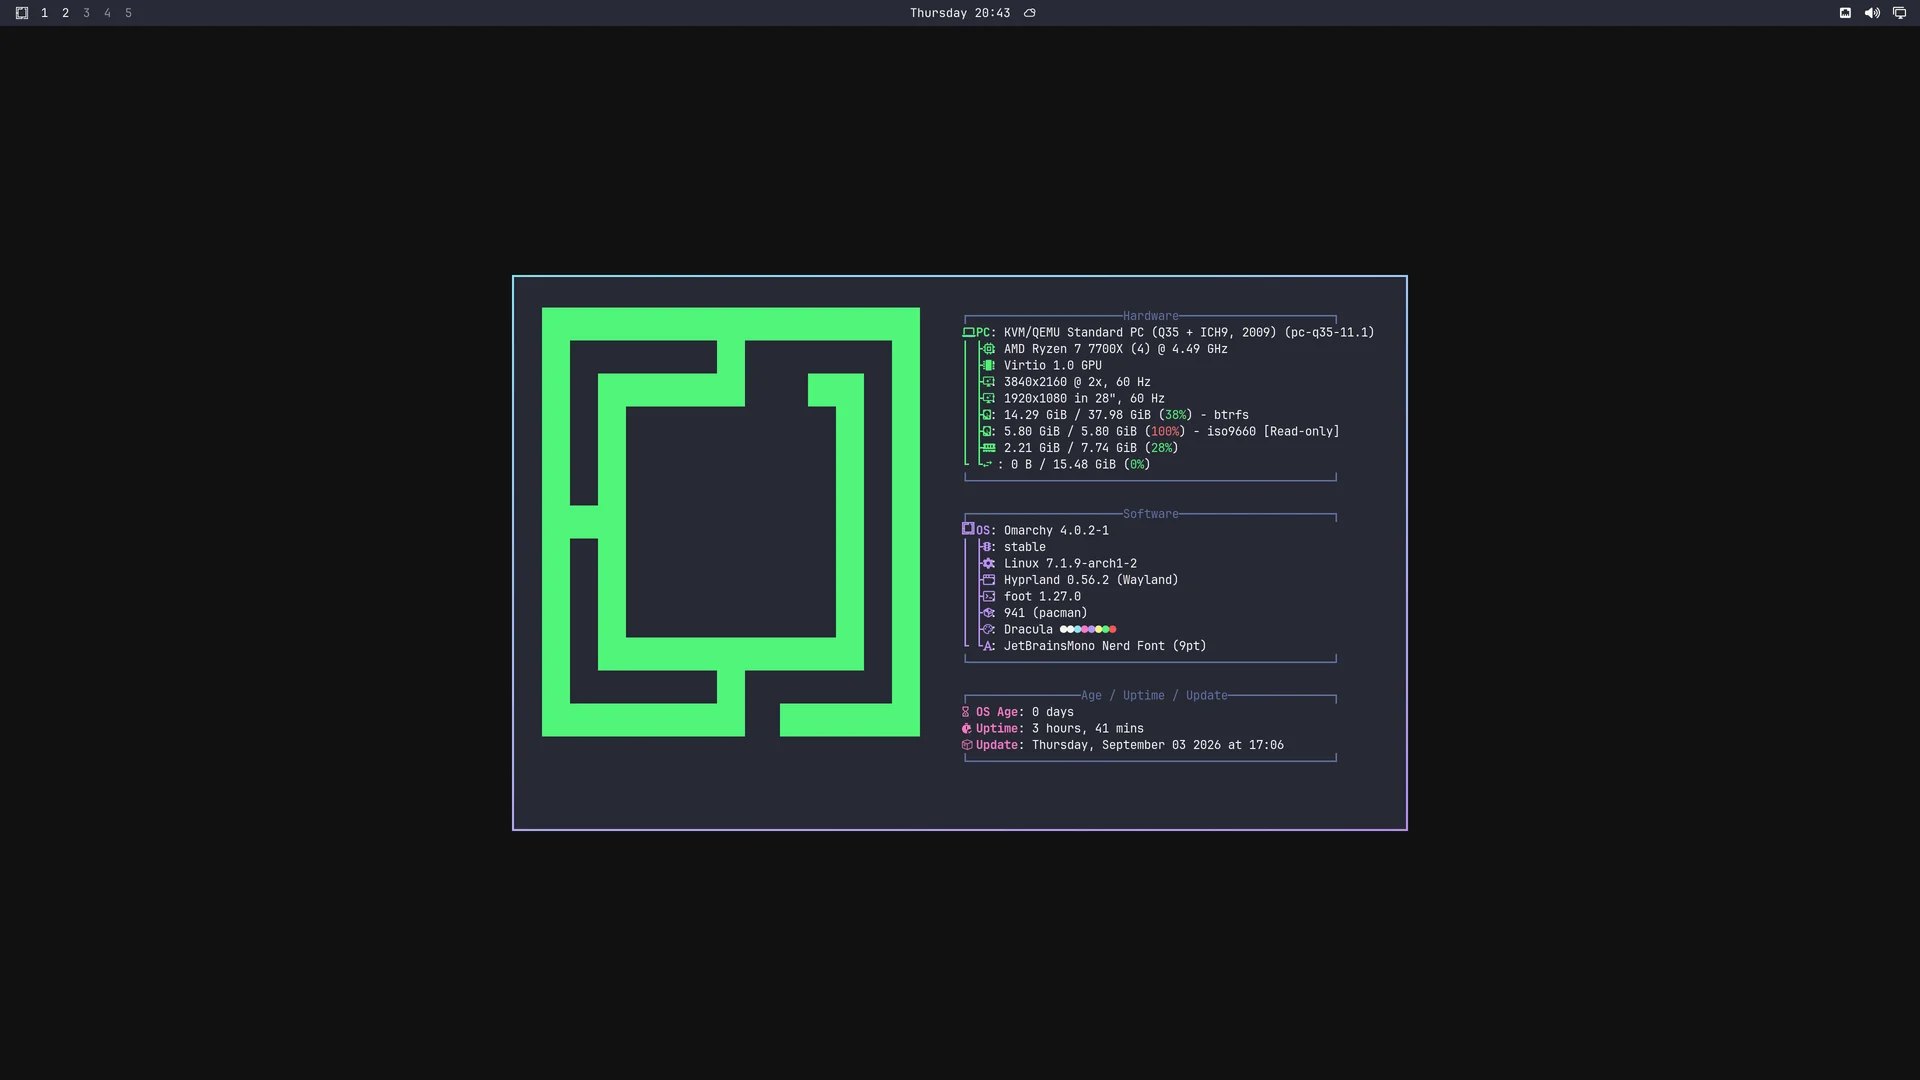Image resolution: width=1920 pixels, height=1080 pixels.
Task: Click the gear icon next to Linux kernel
Action: [x=988, y=563]
